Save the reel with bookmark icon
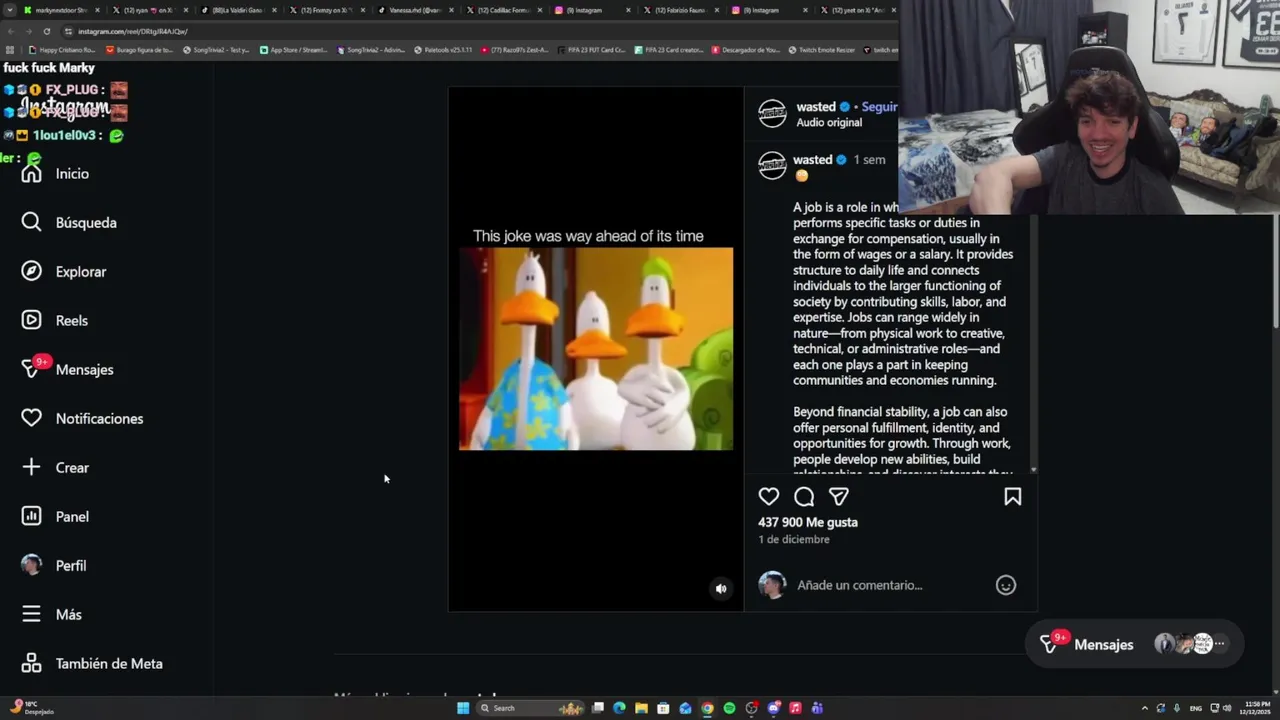The height and width of the screenshot is (720, 1280). coord(1012,496)
